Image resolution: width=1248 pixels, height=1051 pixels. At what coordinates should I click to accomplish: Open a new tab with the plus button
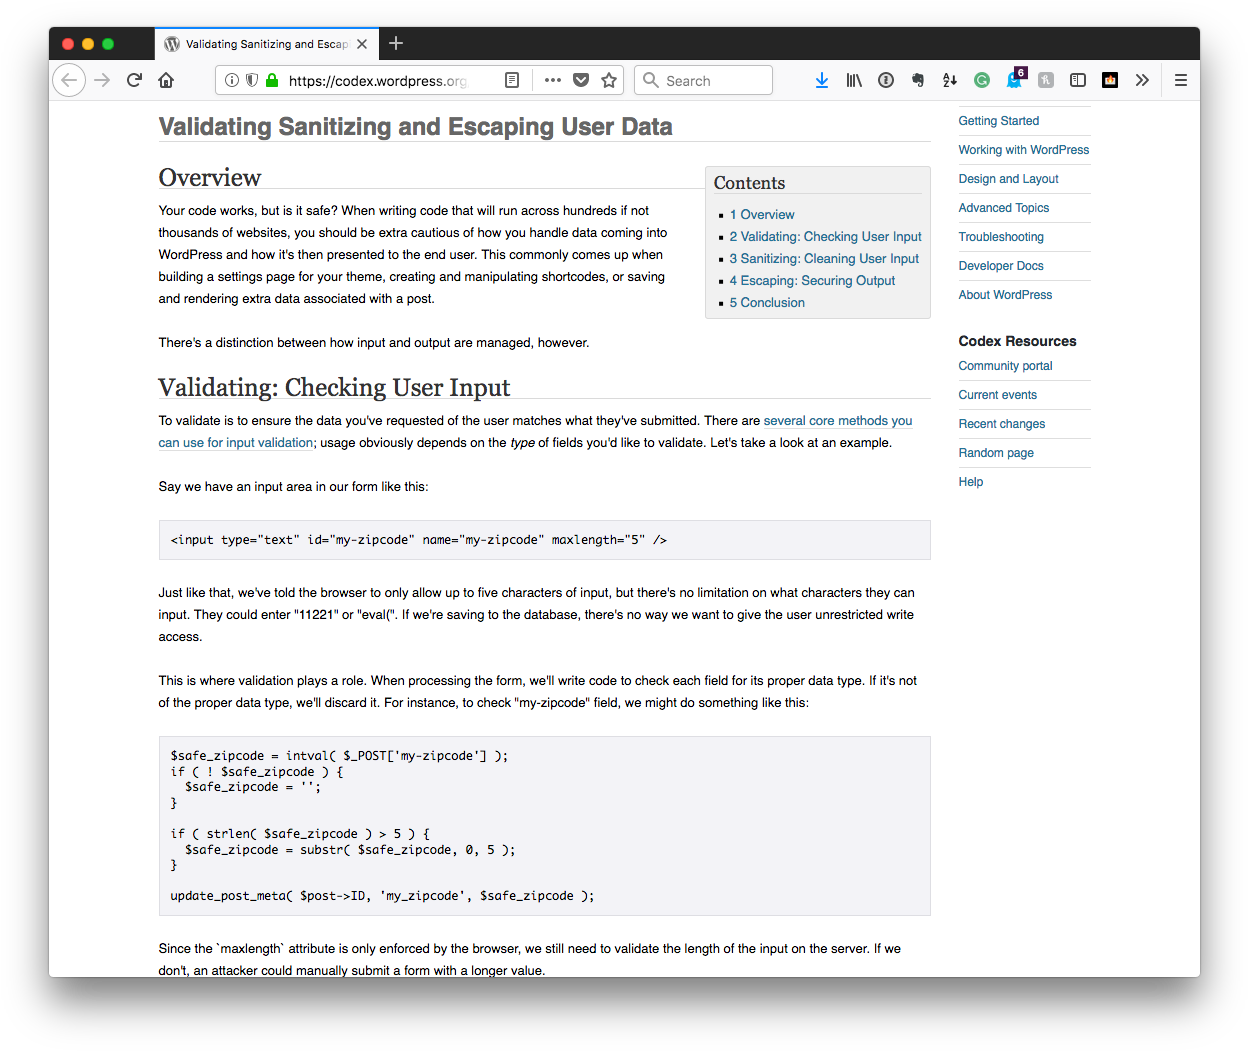(396, 43)
